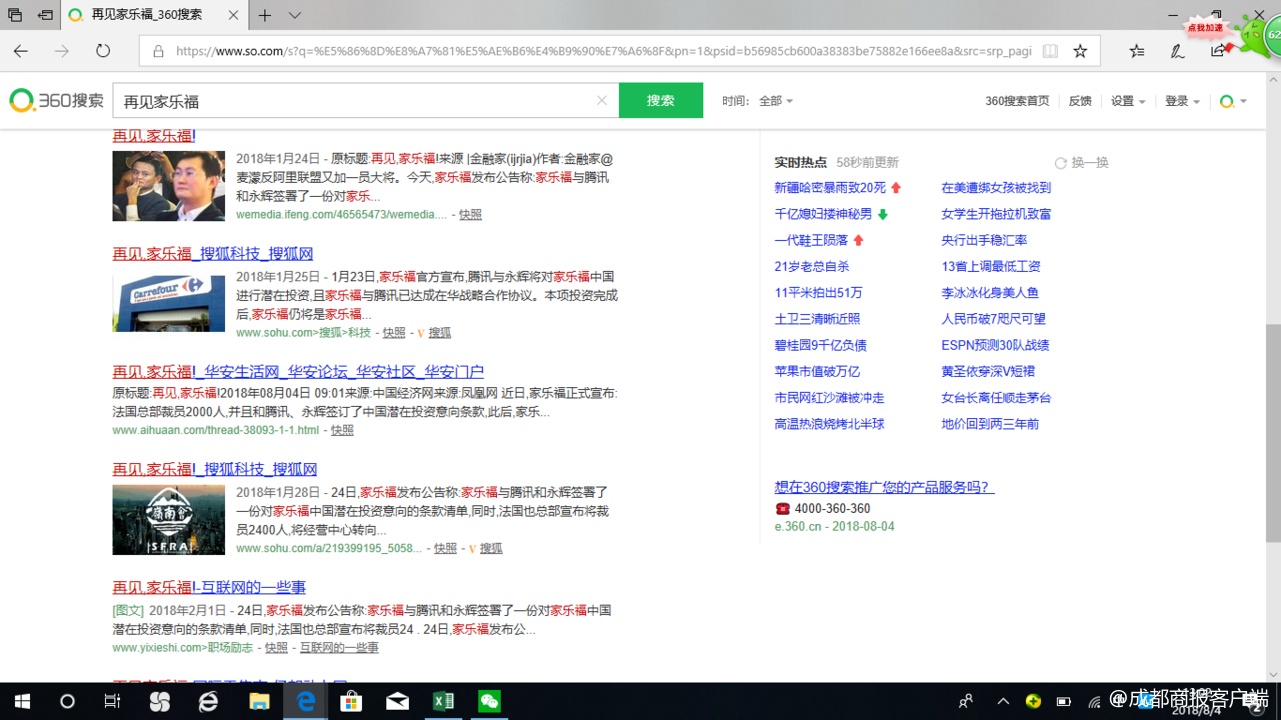1281x720 pixels.
Task: Open 360搜索首页 link
Action: (x=1017, y=101)
